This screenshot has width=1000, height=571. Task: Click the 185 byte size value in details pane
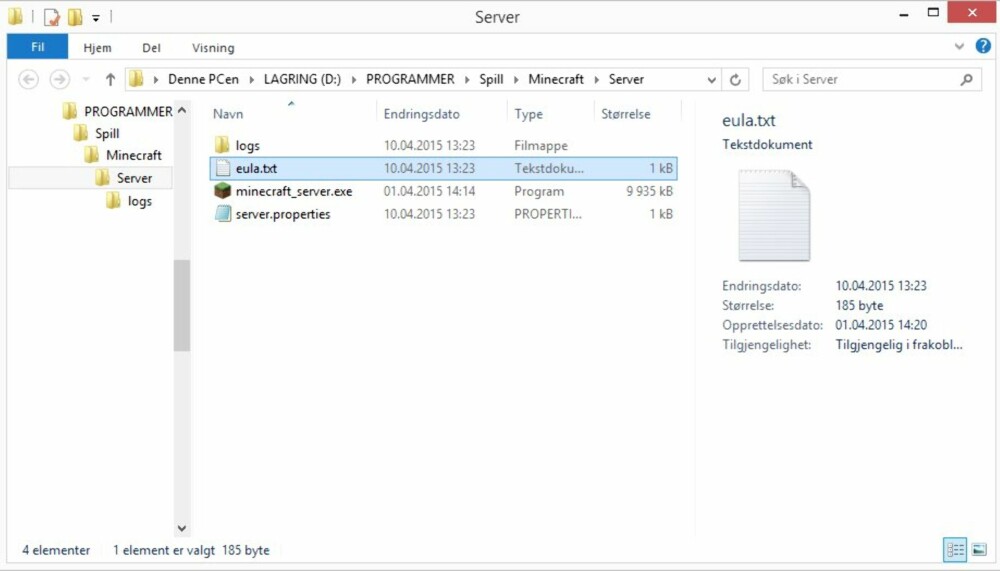tap(859, 306)
